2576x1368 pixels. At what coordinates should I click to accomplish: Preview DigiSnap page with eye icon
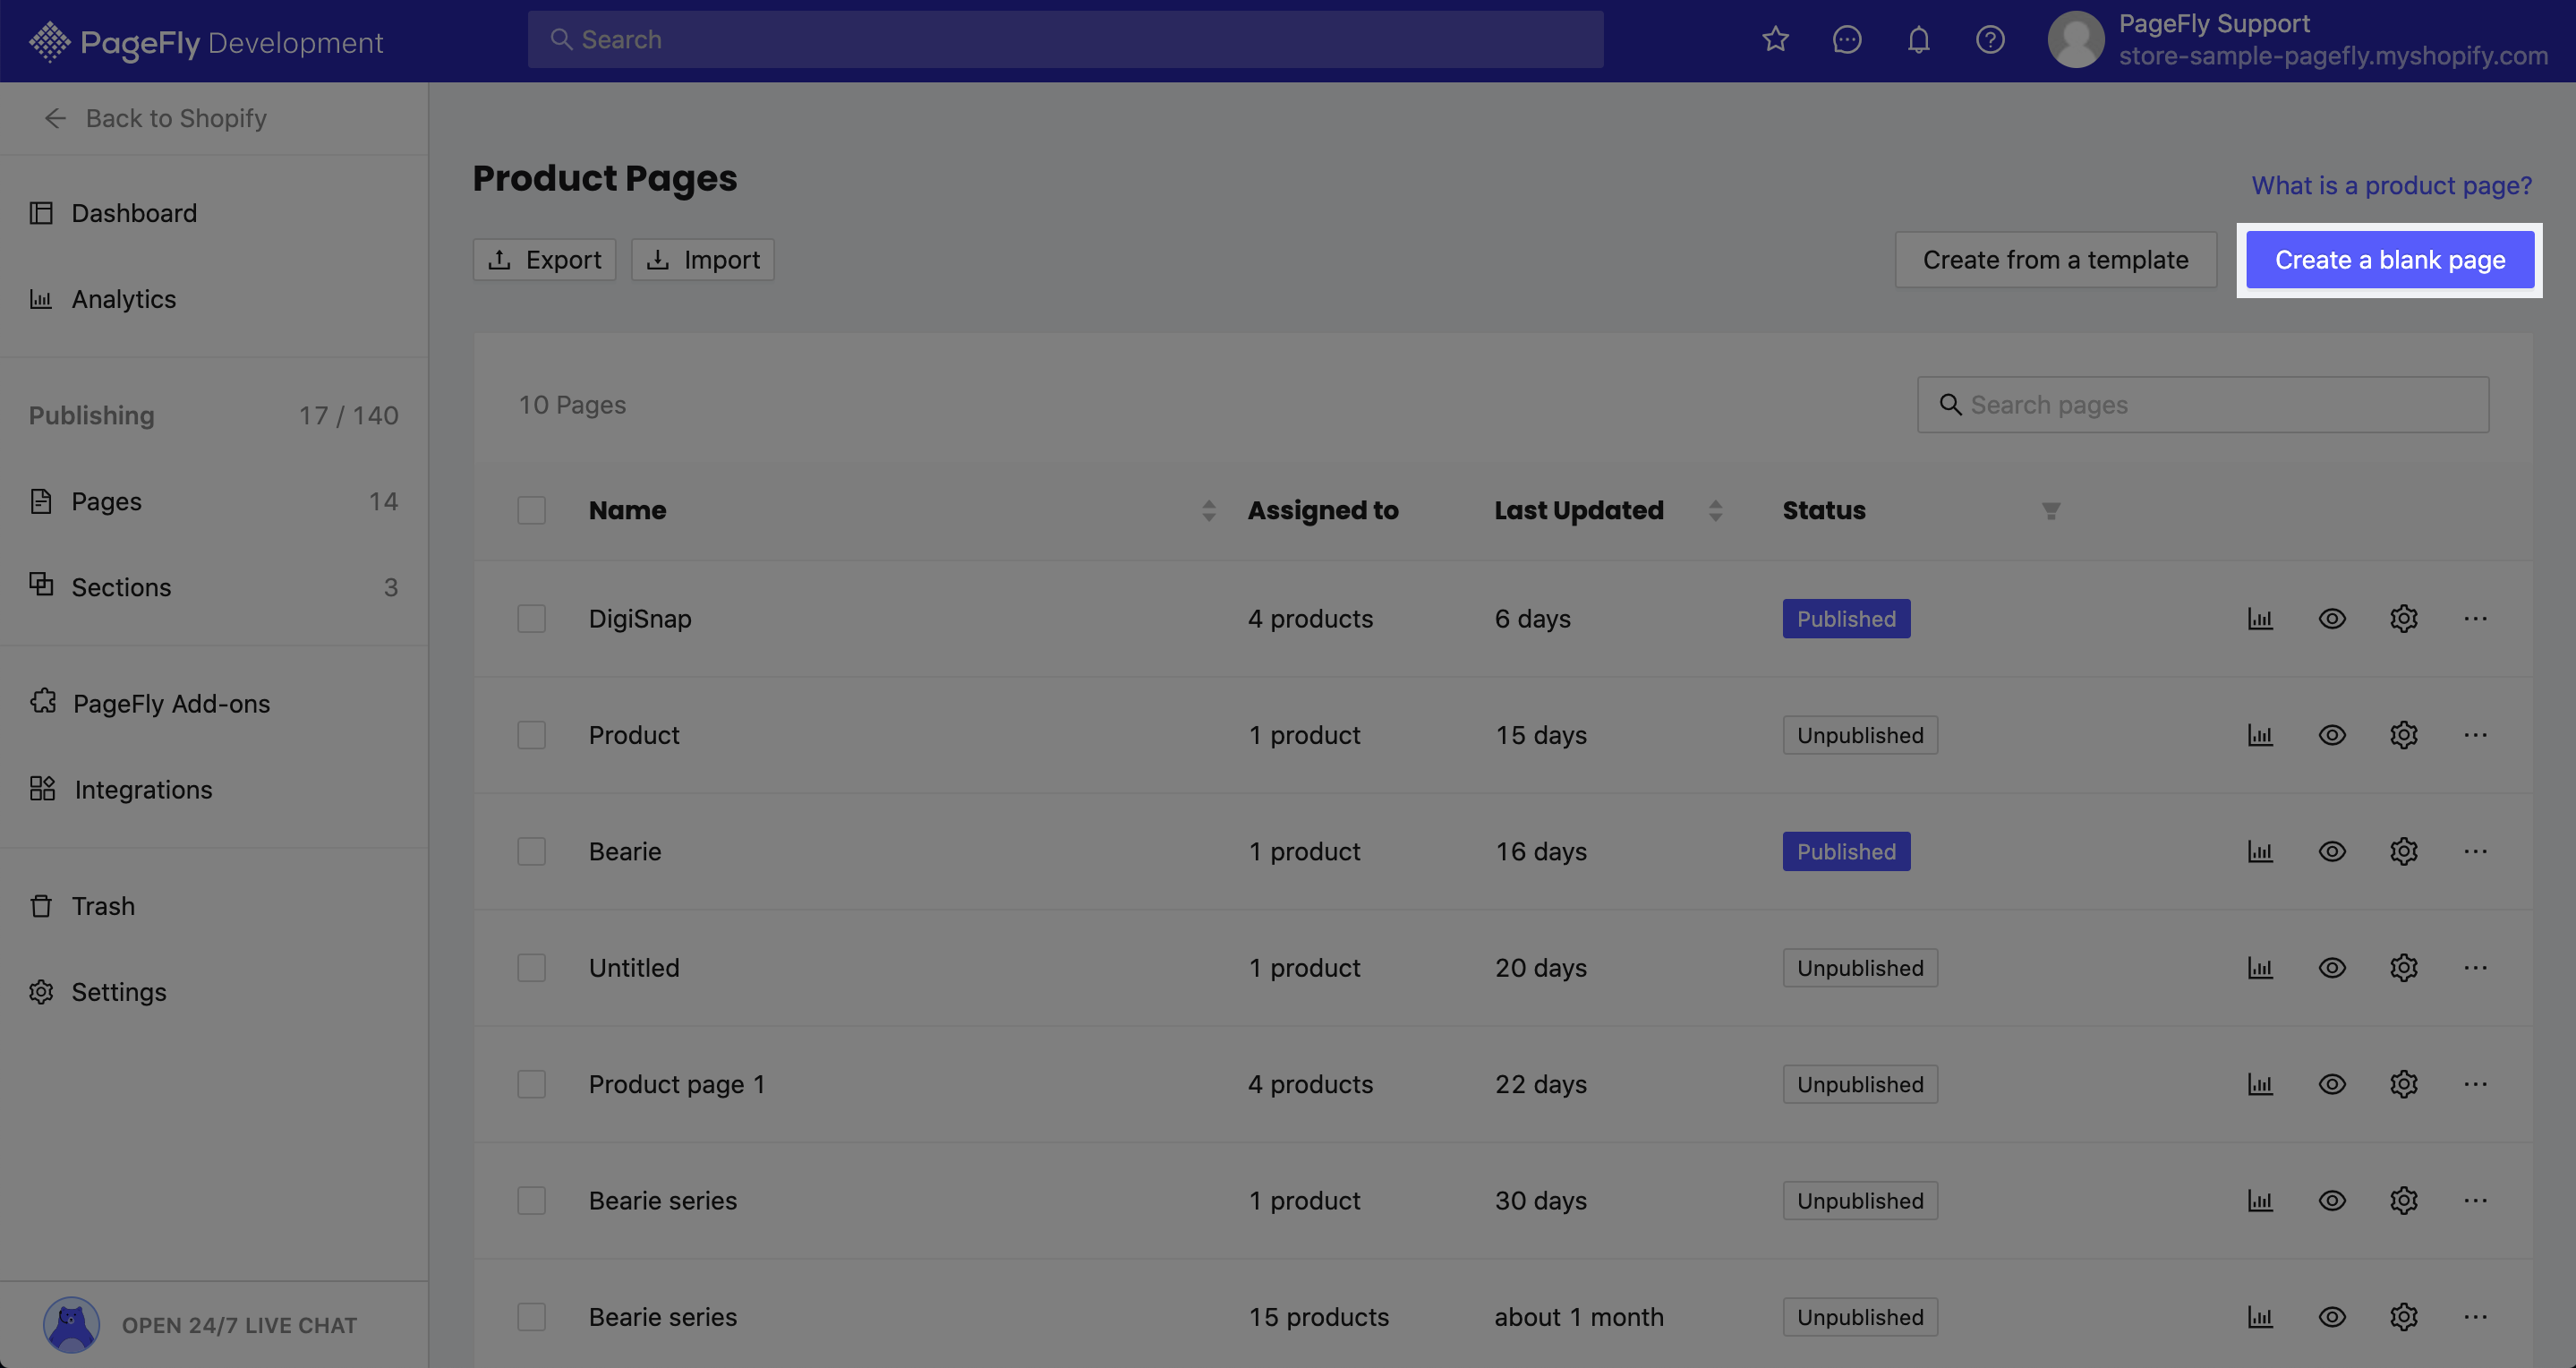(2331, 618)
